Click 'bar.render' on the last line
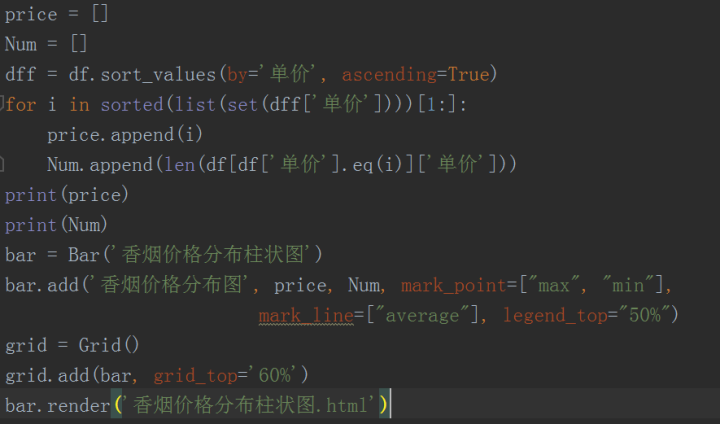The height and width of the screenshot is (424, 720). pos(57,406)
